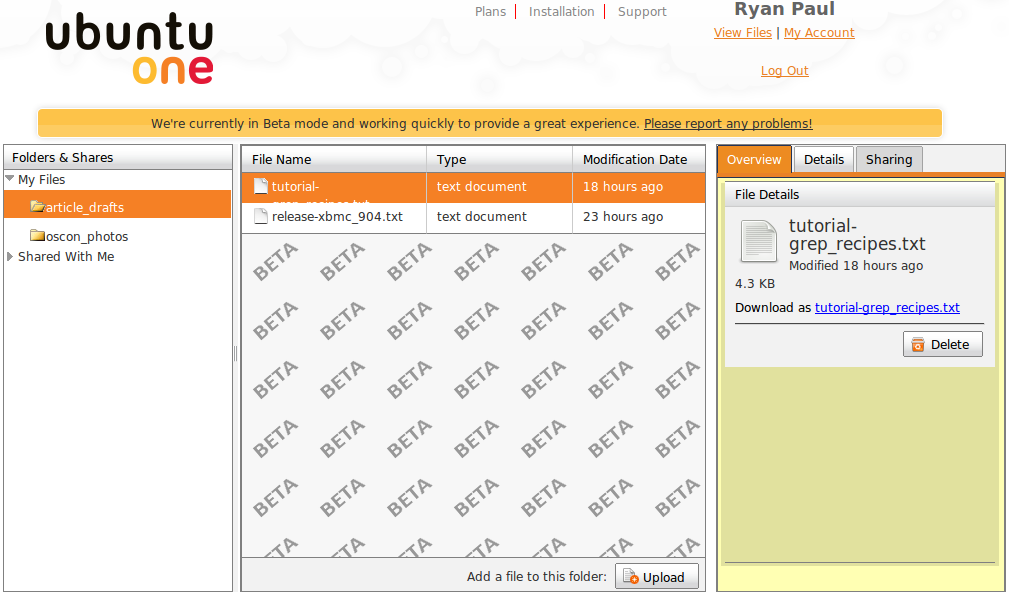1009x598 pixels.
Task: Click the Ubuntu One logo
Action: 129,48
